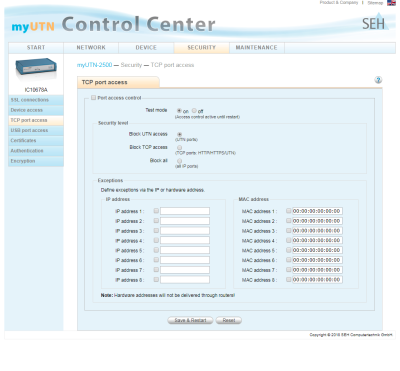Click the myUTN device image thumbnail
Screen dimensions: 400x371
(x=36, y=69)
